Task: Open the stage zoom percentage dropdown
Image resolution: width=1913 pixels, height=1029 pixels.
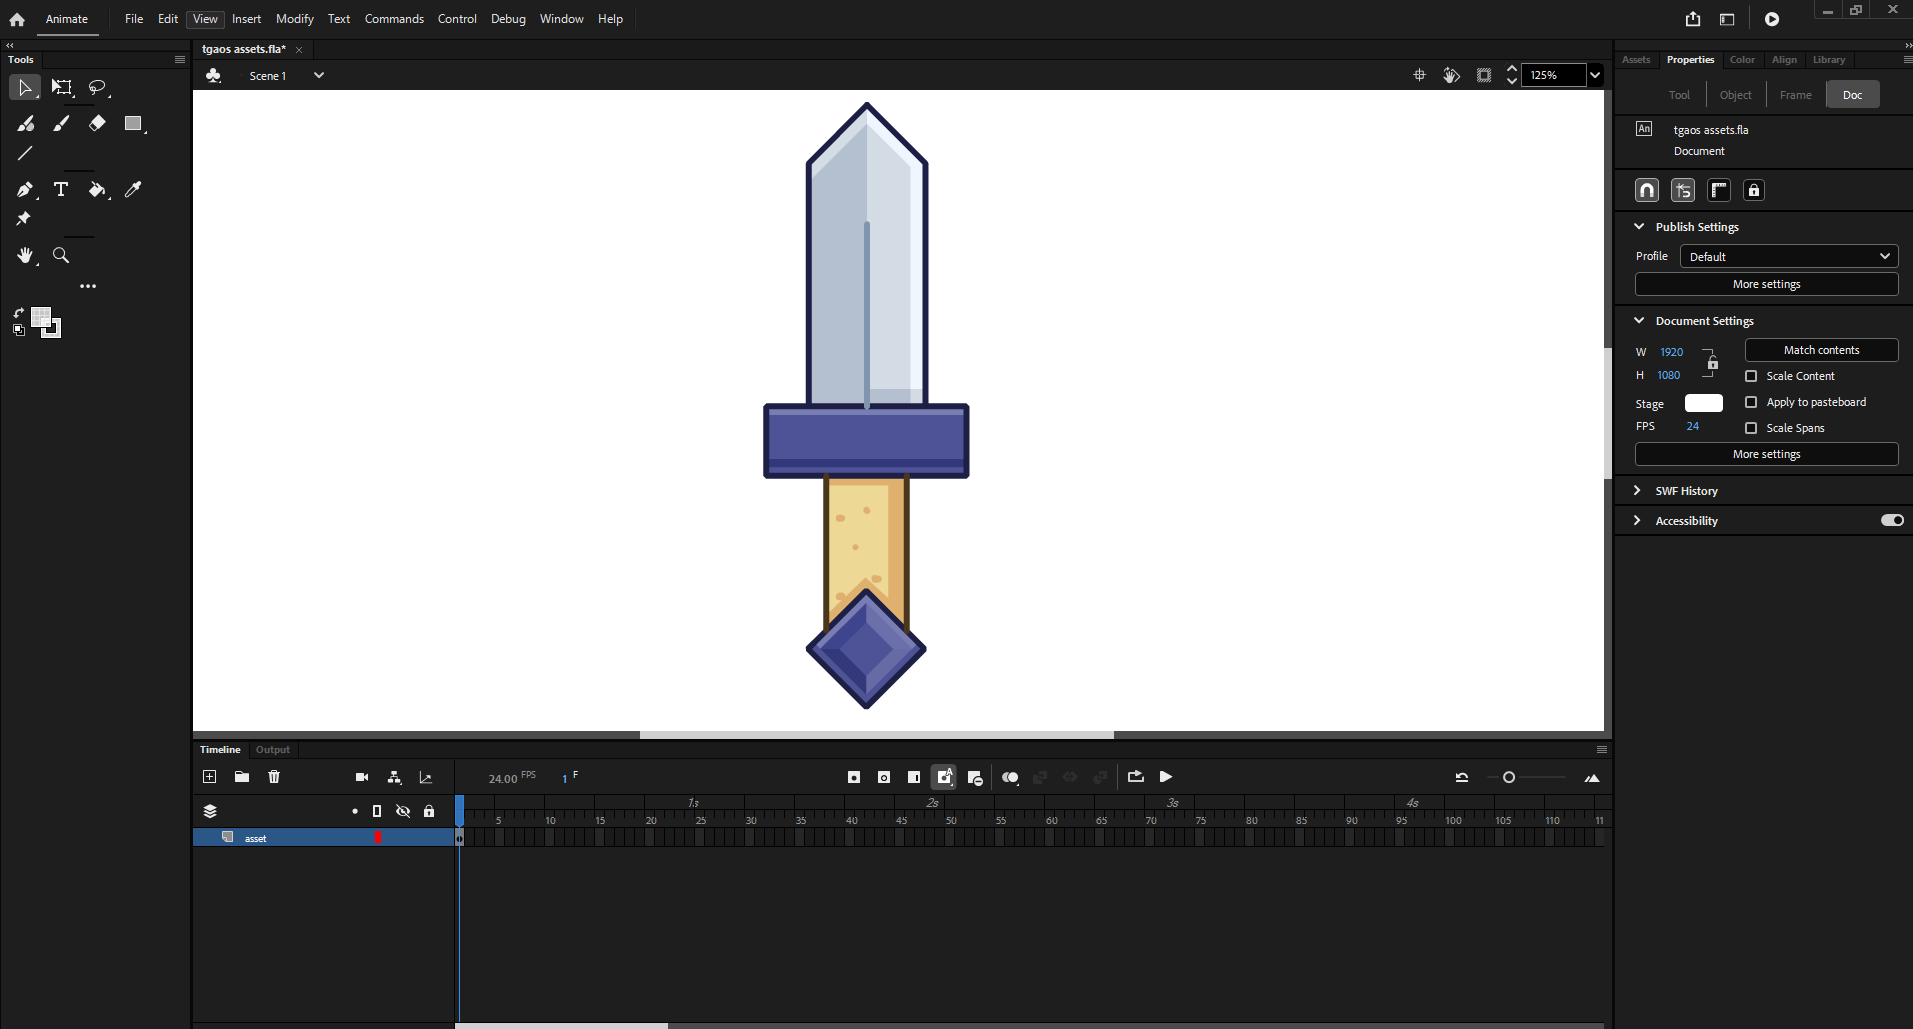Action: pyautogui.click(x=1595, y=75)
